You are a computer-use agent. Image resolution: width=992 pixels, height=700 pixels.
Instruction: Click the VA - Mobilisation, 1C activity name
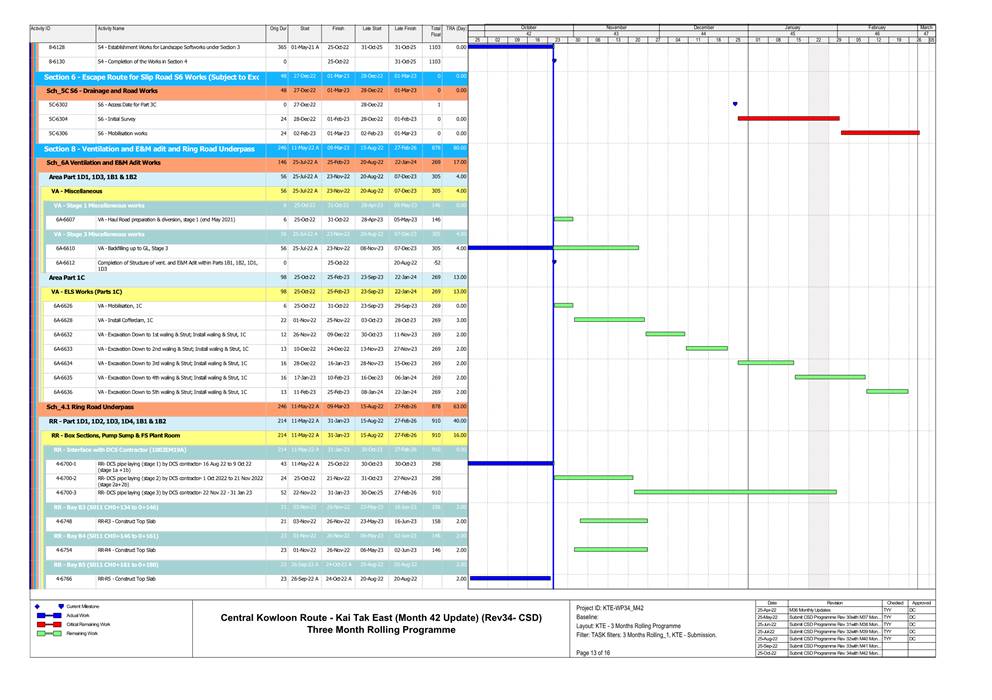point(120,306)
